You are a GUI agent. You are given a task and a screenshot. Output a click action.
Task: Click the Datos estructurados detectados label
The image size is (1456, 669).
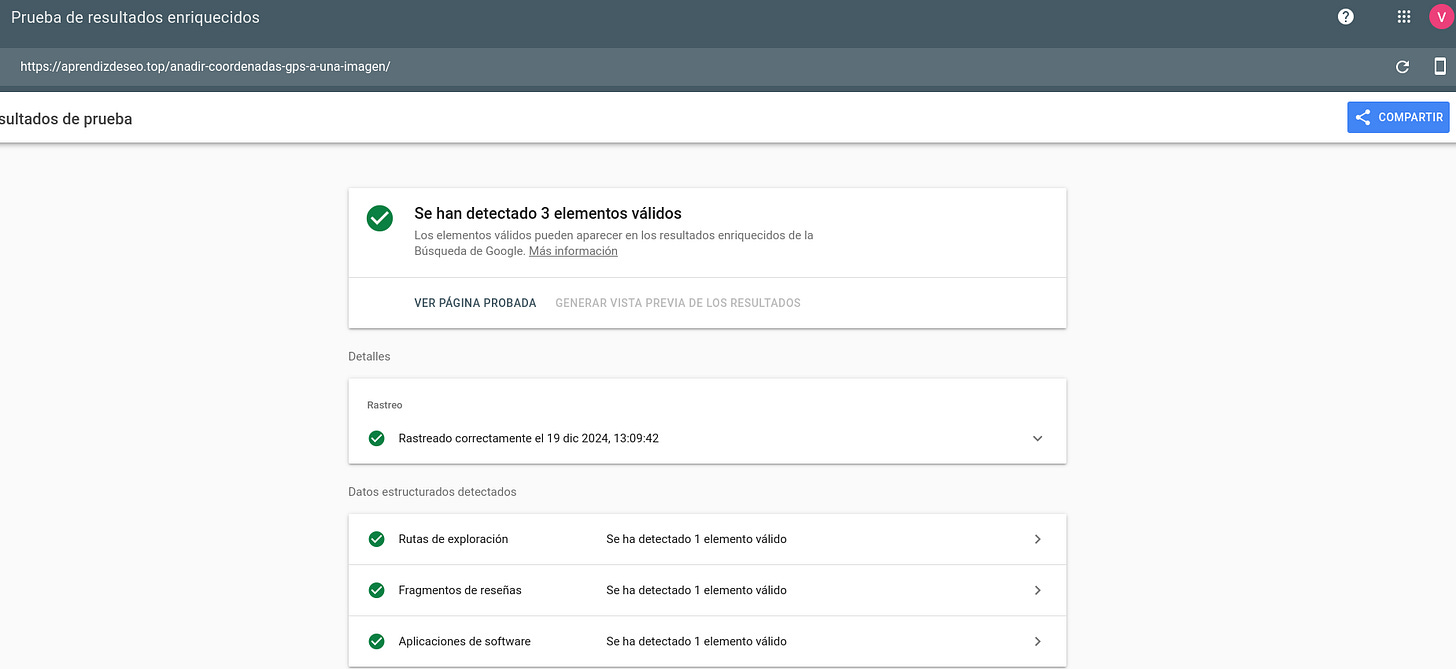pyautogui.click(x=432, y=492)
